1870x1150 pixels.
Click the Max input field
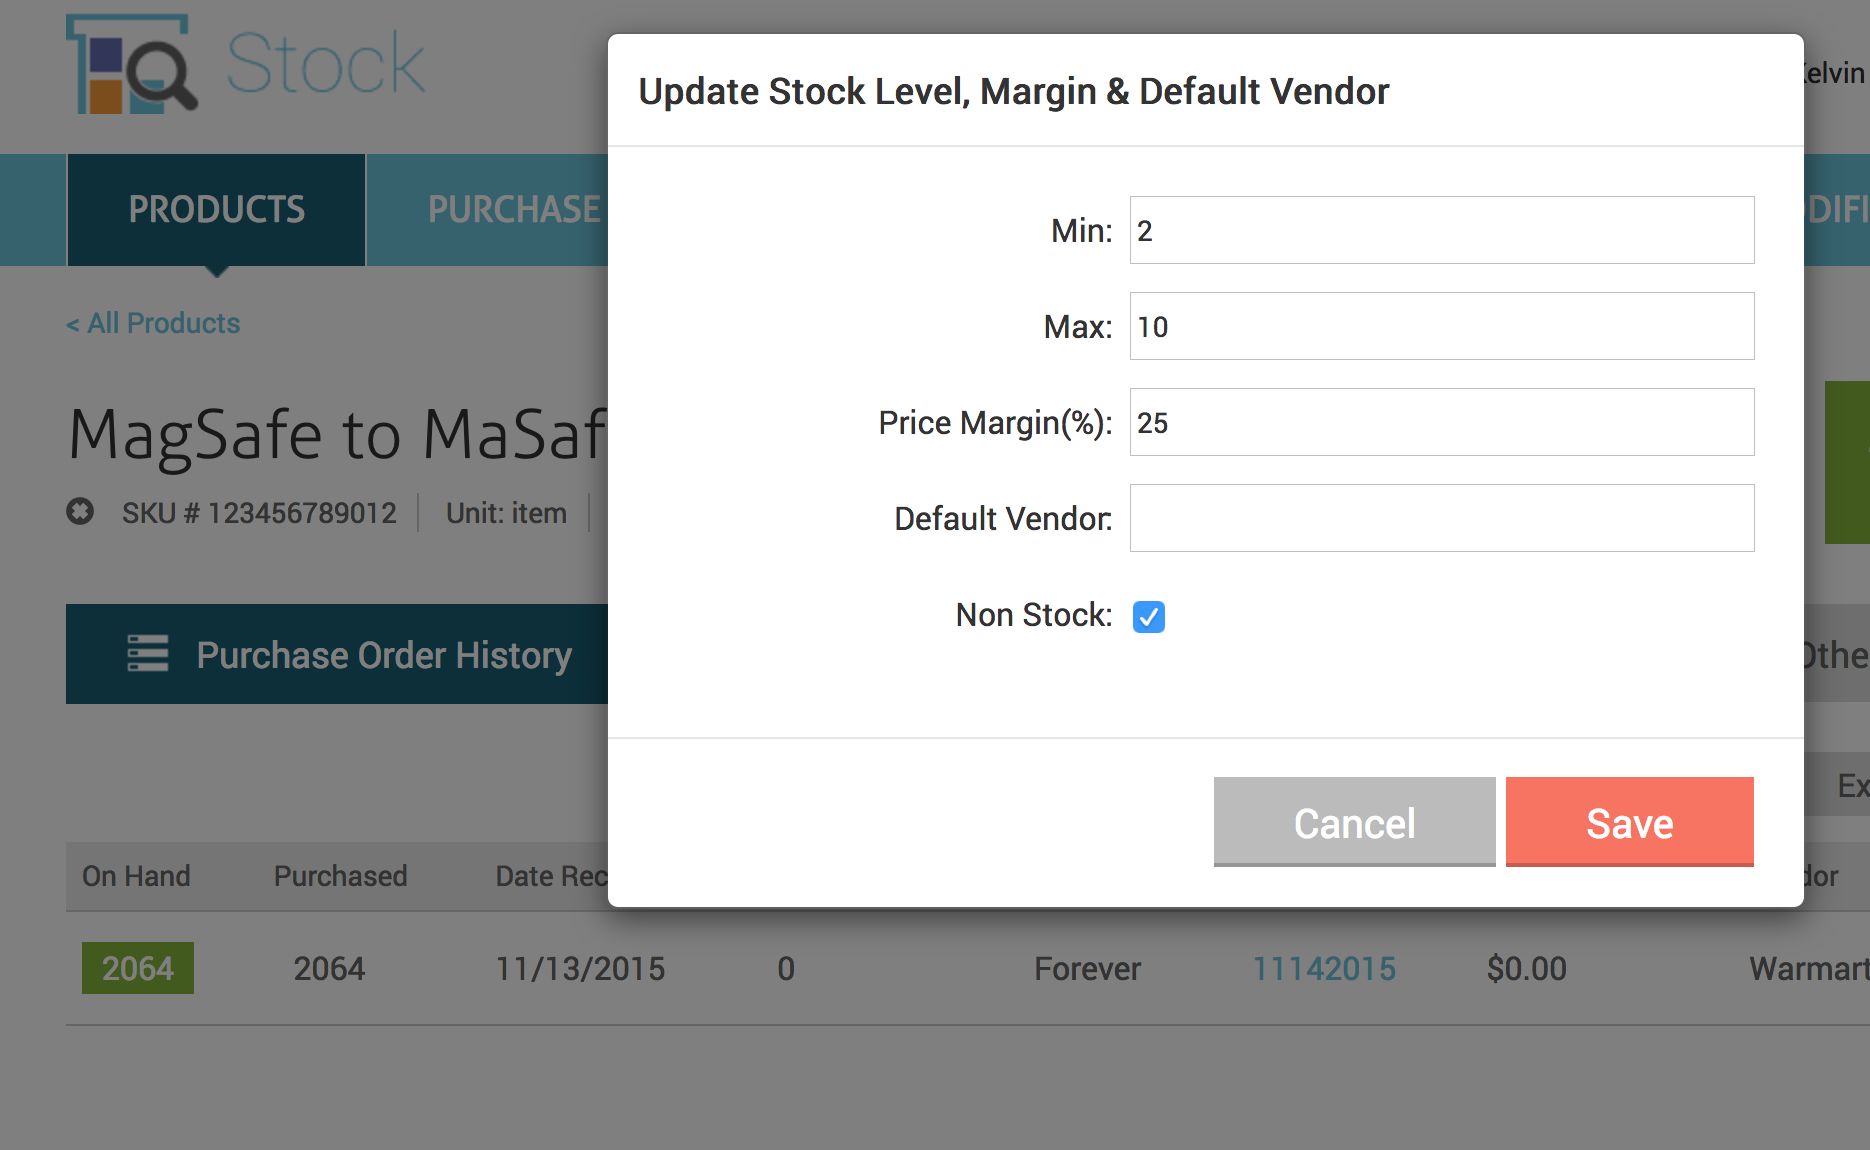pyautogui.click(x=1442, y=326)
